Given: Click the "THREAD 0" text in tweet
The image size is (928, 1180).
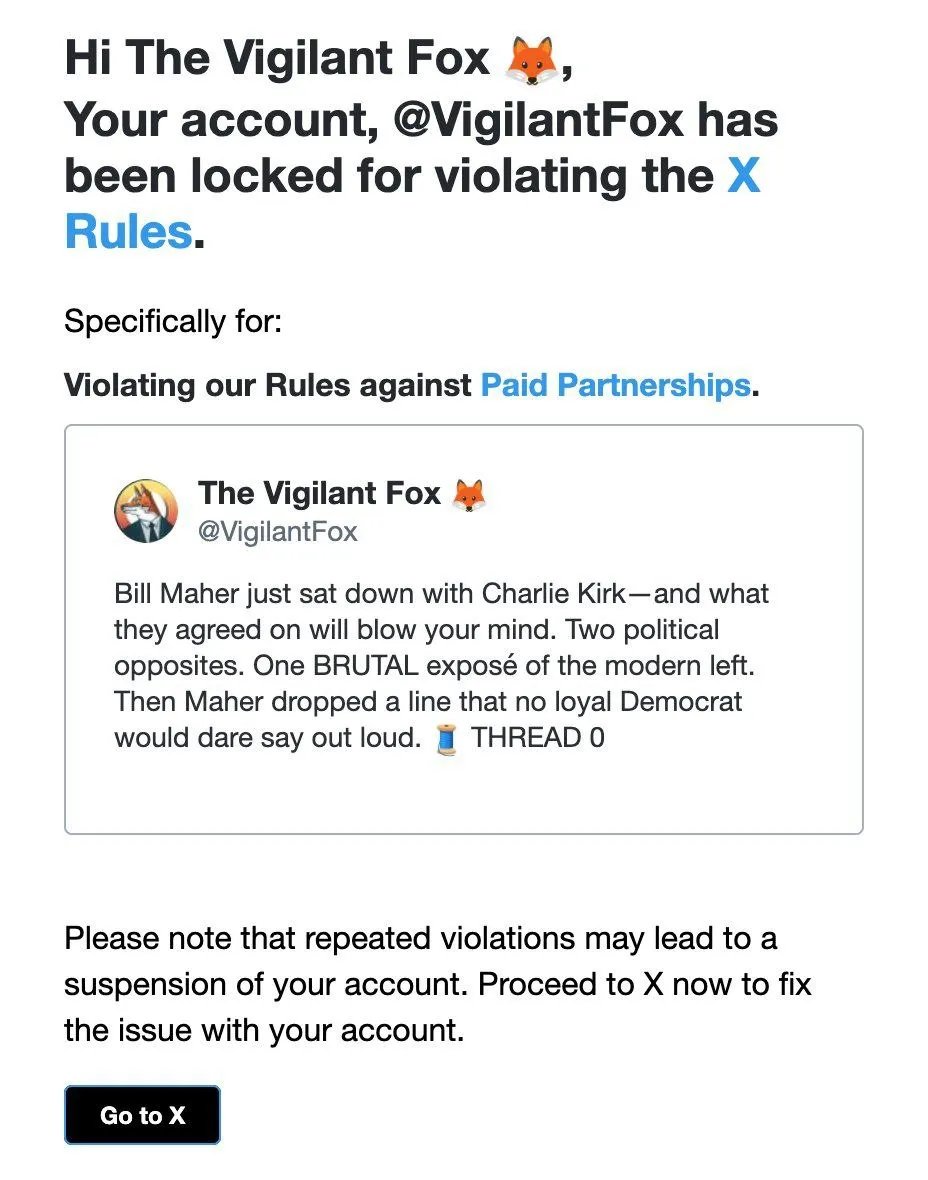Looking at the screenshot, I should point(537,739).
